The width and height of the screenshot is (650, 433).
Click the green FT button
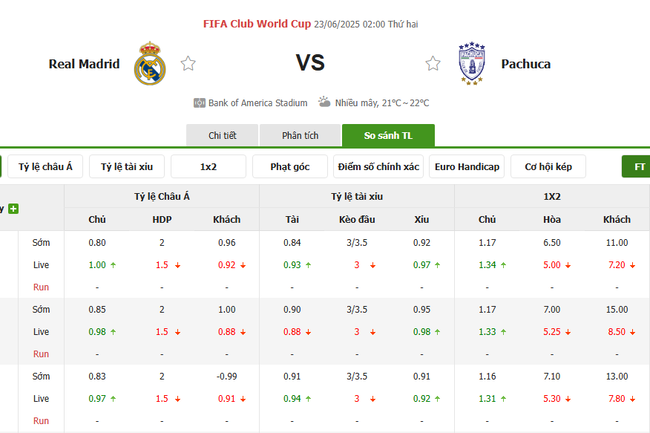tap(637, 167)
